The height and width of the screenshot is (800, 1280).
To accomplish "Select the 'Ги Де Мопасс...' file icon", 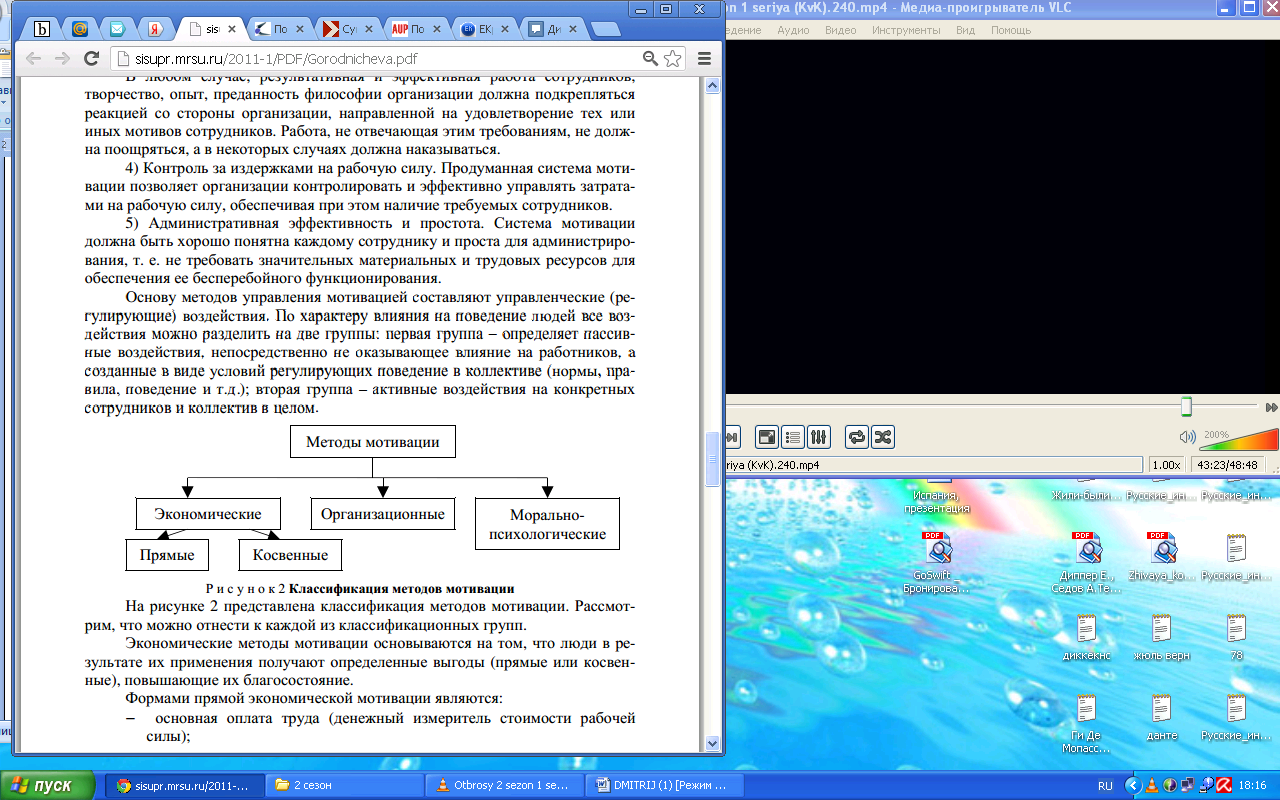I will 1086,724.
